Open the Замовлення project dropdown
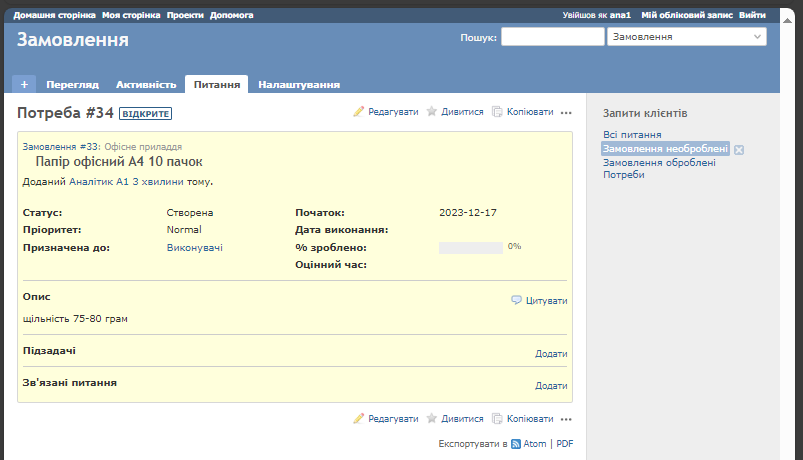This screenshot has height=460, width=803. pyautogui.click(x=686, y=37)
